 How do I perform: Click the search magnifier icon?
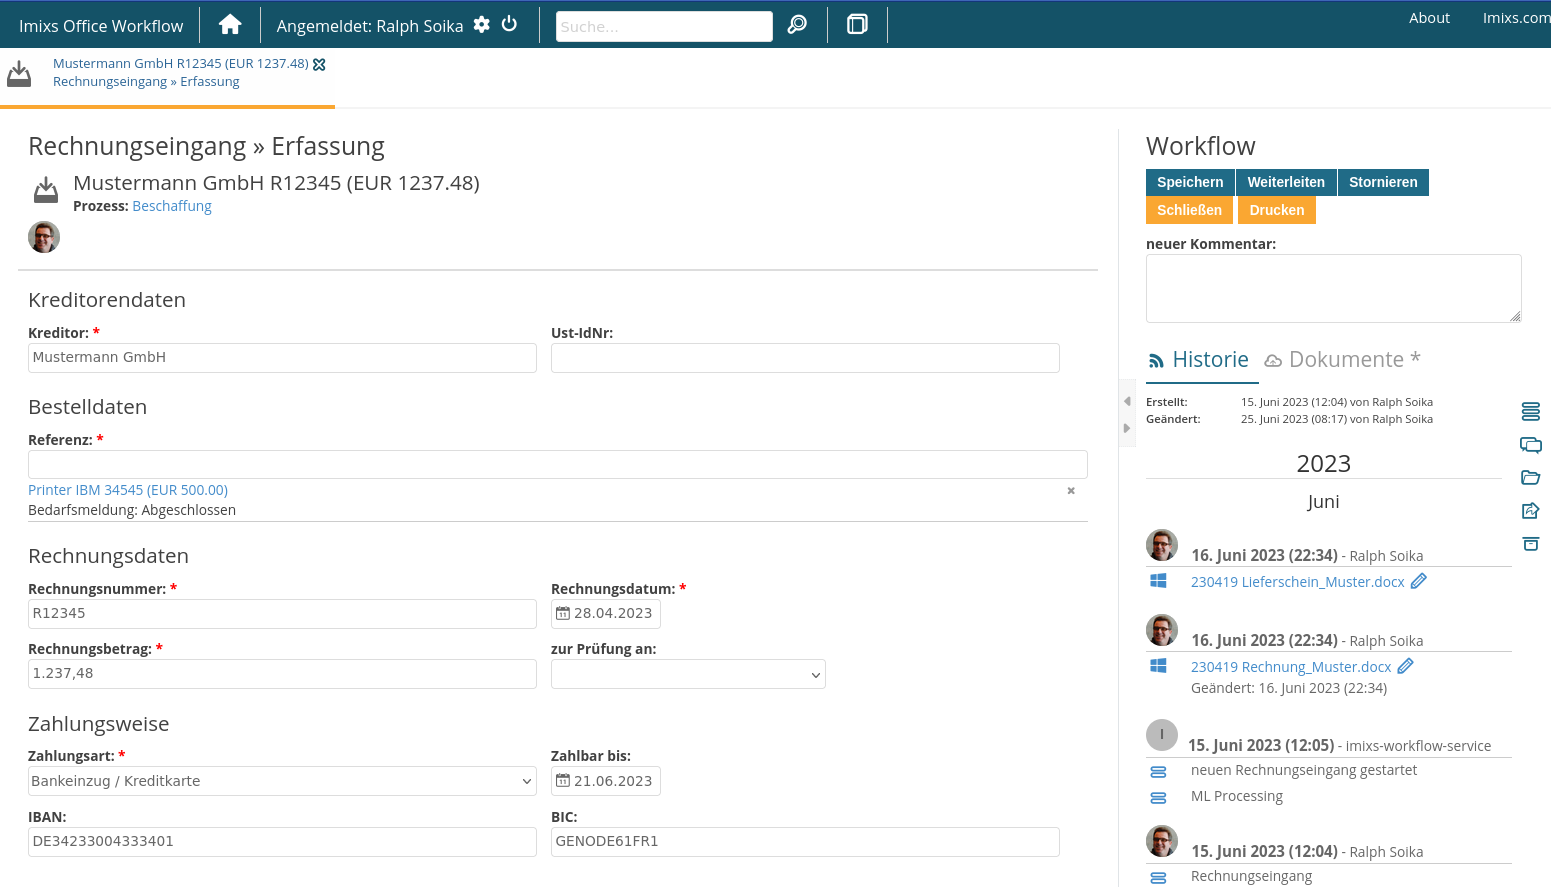(x=796, y=23)
